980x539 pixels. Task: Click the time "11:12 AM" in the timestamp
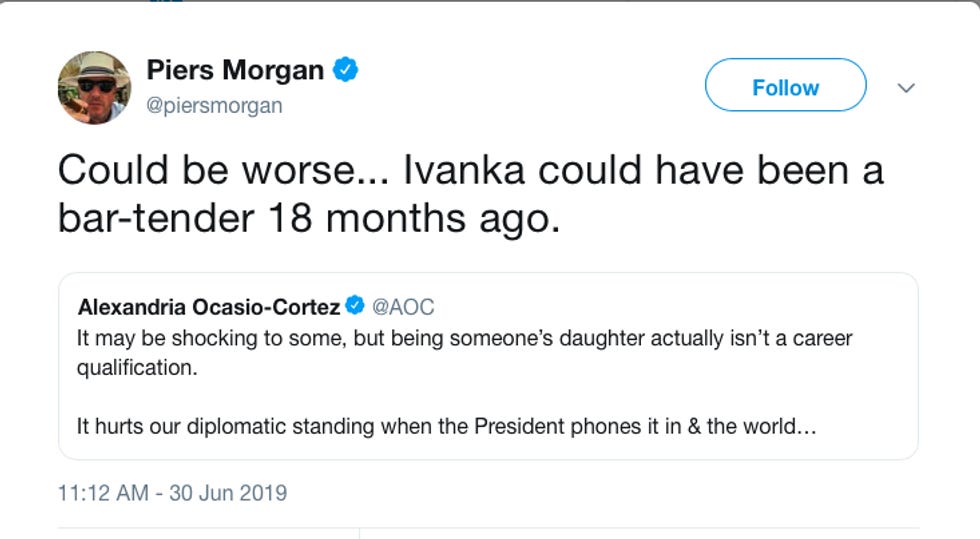101,493
